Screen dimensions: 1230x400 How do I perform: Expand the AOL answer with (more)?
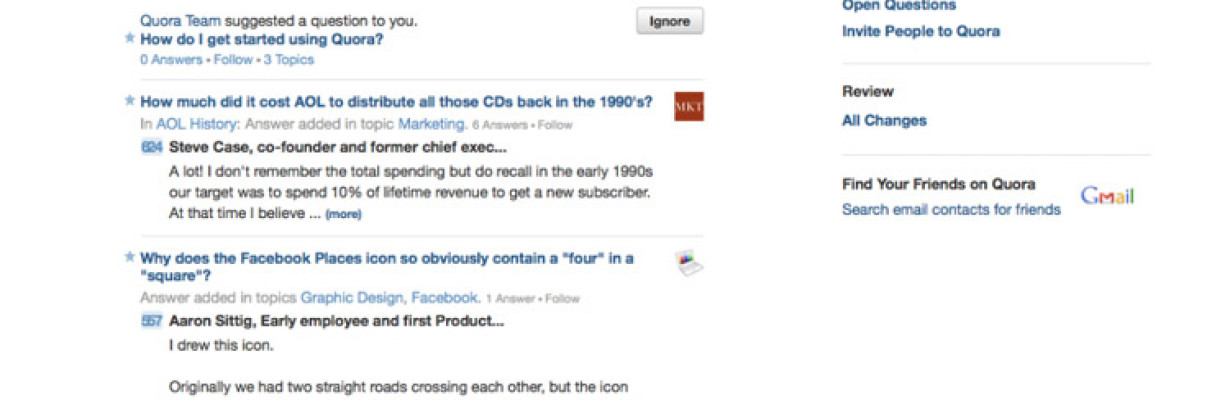point(342,214)
